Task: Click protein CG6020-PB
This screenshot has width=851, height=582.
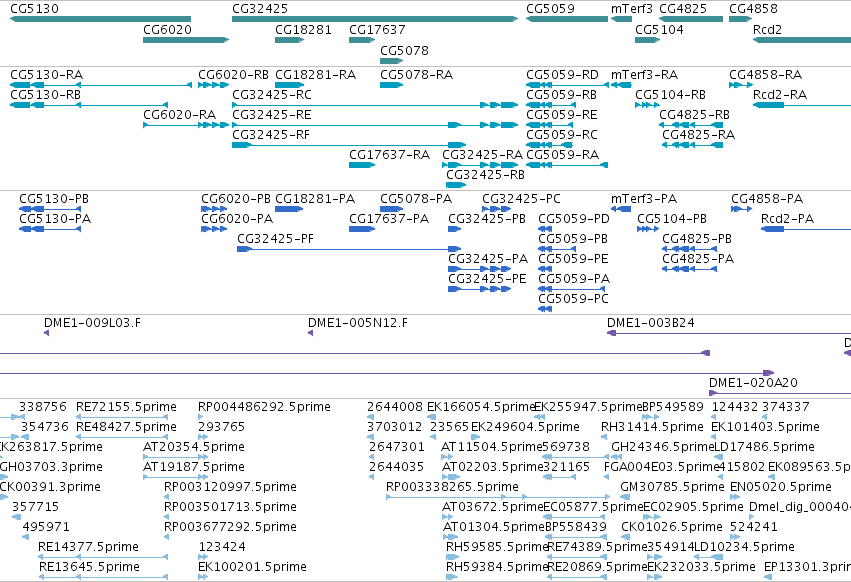Action: (214, 209)
